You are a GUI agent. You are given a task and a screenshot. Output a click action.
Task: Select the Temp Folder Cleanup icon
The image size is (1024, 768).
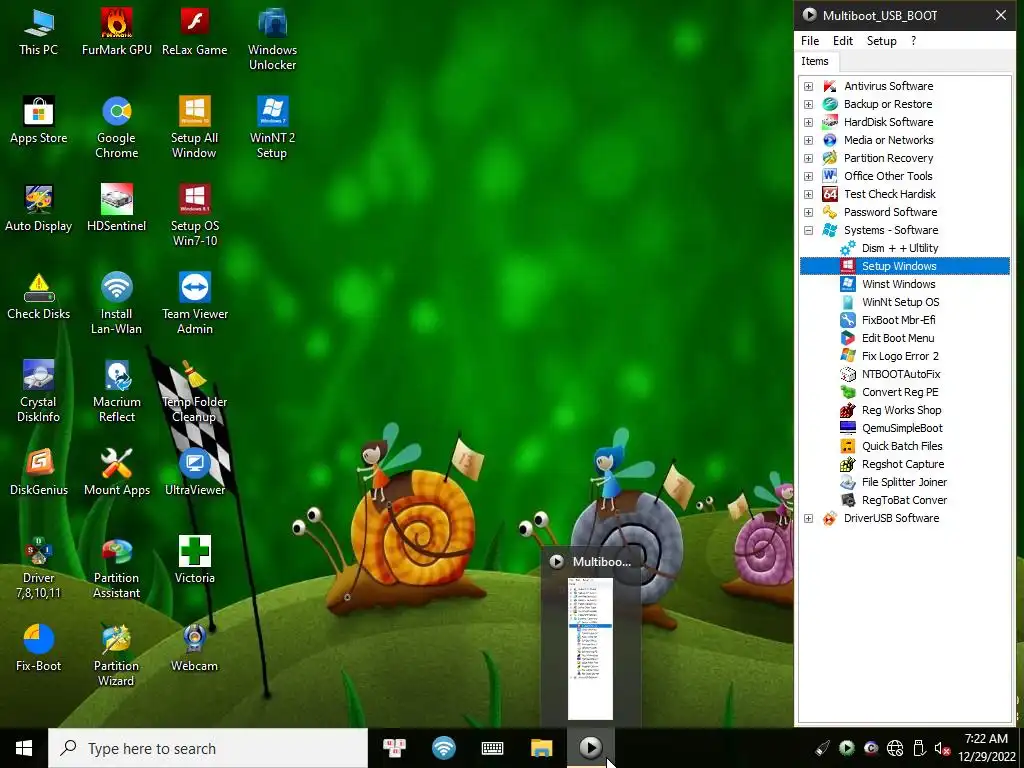tap(195, 392)
